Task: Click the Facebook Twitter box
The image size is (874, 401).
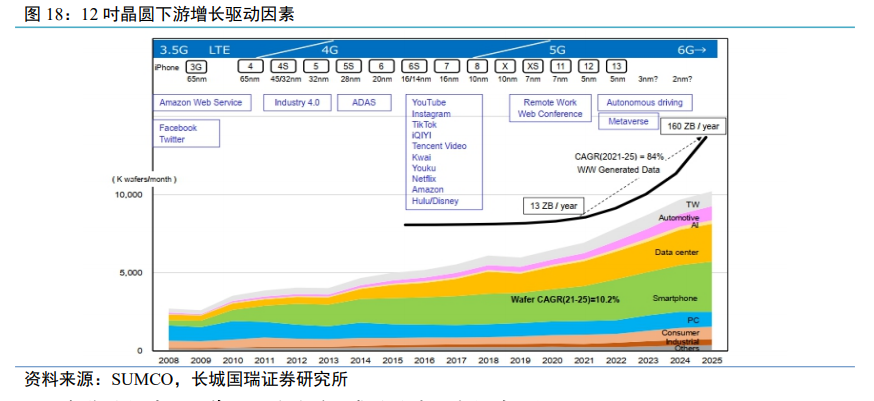Action: coord(186,133)
